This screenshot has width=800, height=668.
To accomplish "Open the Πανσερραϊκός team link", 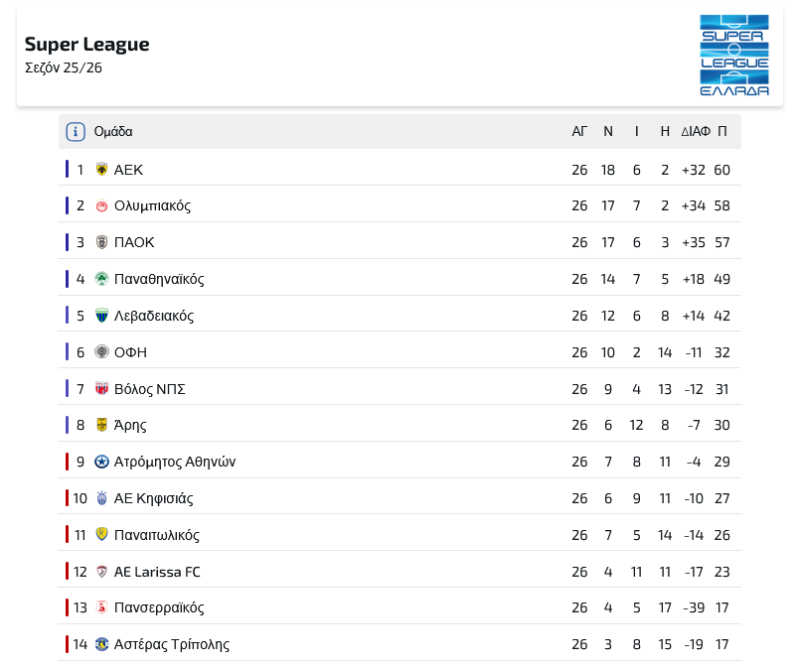I will (x=158, y=608).
